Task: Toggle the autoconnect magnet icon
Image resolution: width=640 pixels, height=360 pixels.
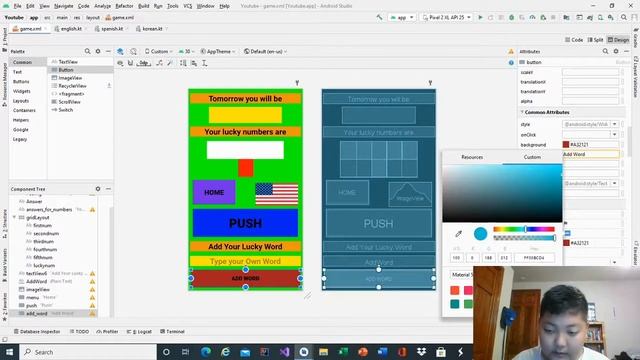Action: pos(130,63)
